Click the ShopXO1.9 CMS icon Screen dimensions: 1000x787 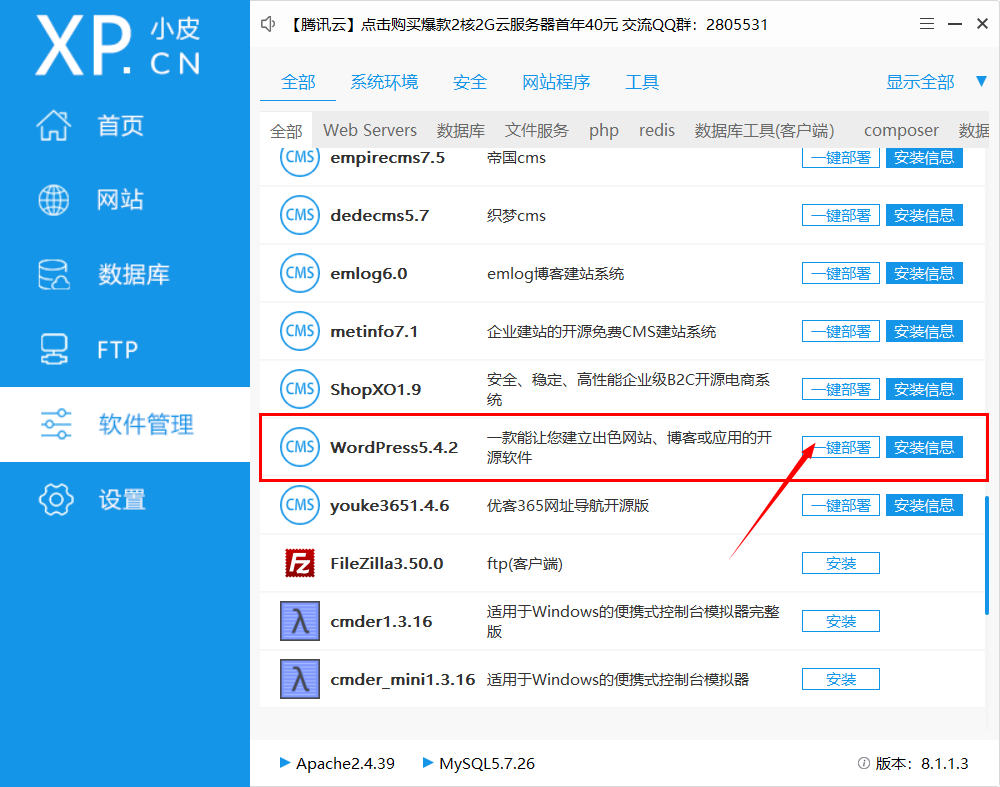300,389
